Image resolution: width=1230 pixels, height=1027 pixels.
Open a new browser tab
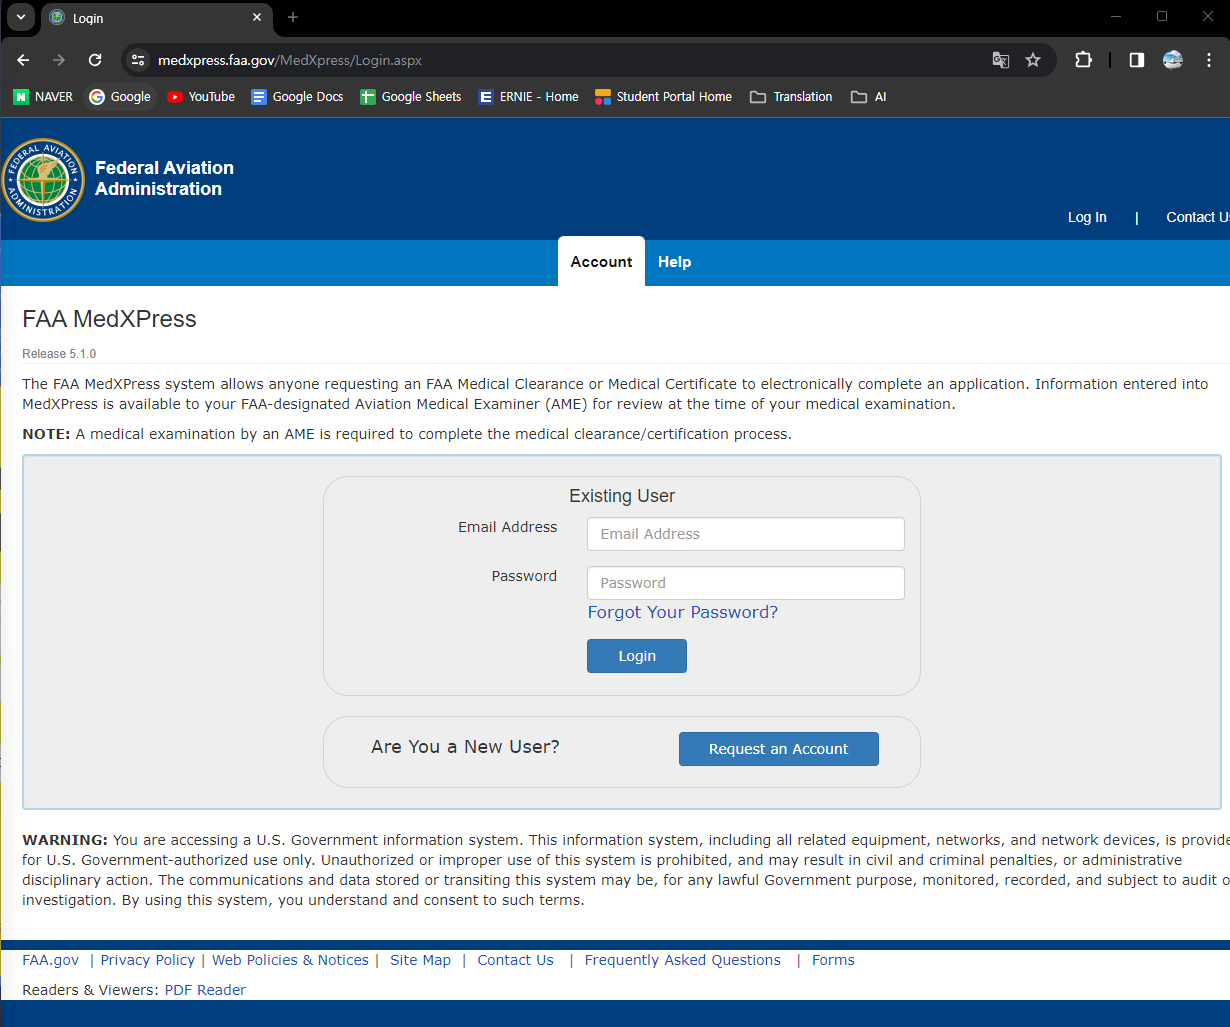tap(293, 17)
